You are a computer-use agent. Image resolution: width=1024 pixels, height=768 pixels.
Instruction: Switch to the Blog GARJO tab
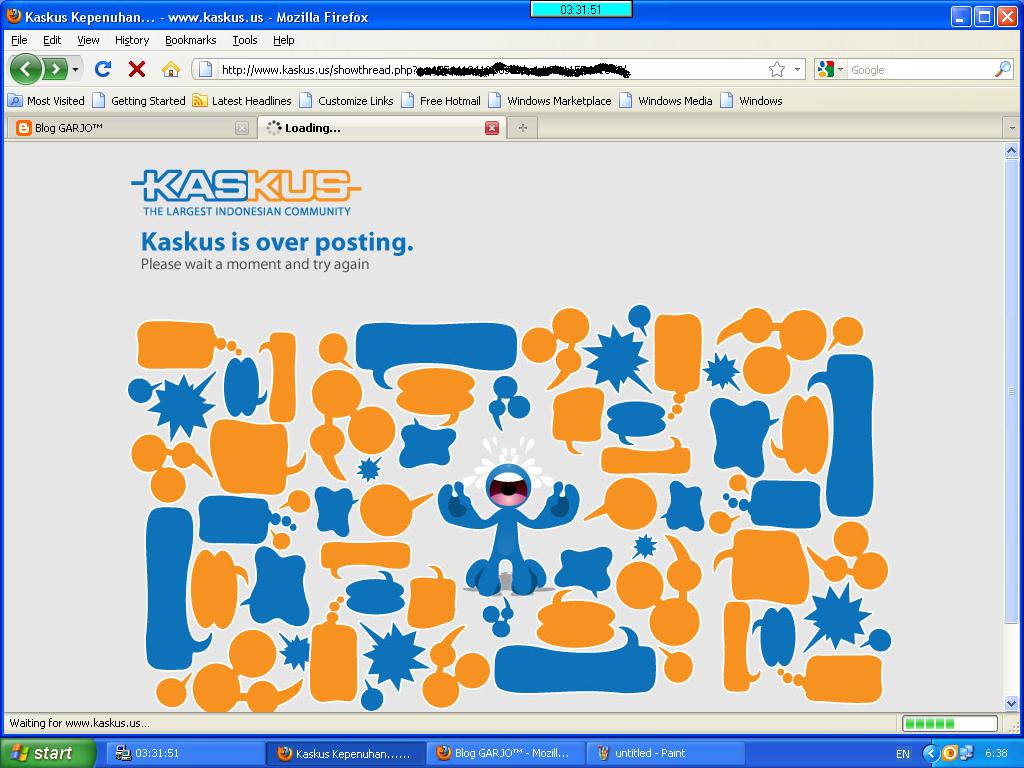[x=120, y=128]
